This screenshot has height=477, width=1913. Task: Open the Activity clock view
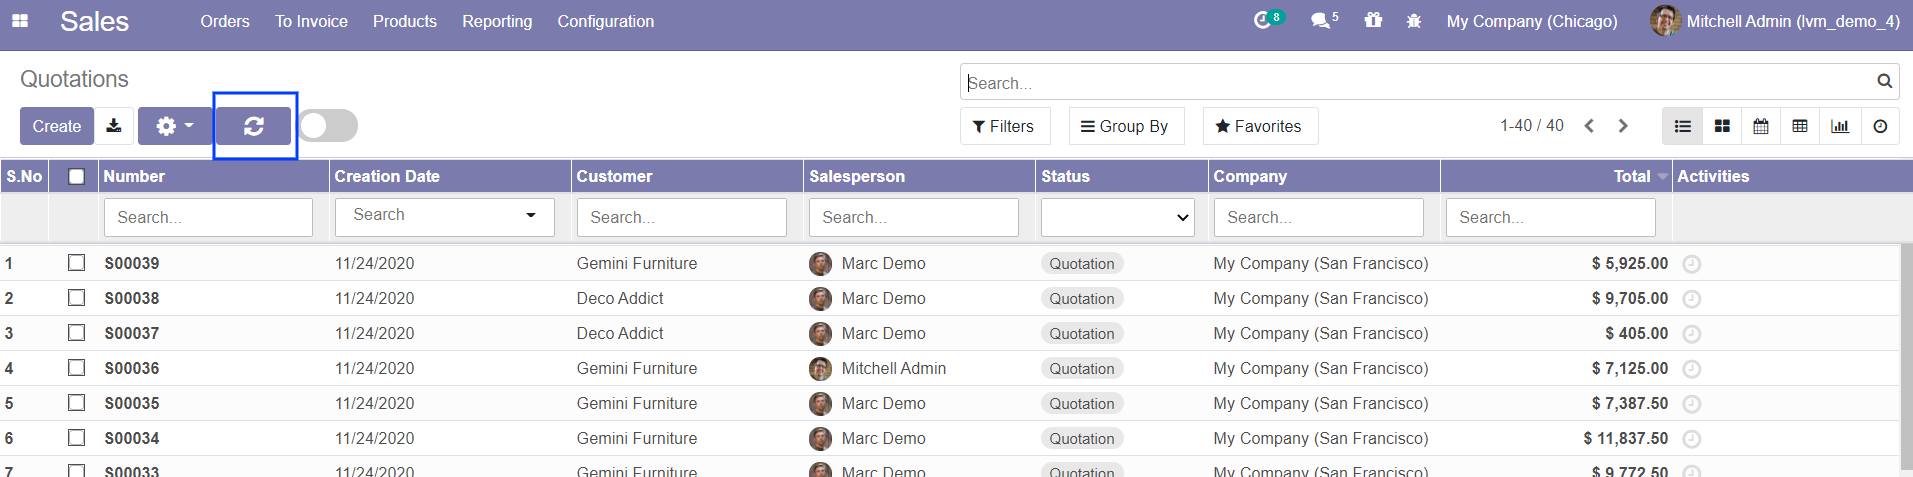[1880, 126]
